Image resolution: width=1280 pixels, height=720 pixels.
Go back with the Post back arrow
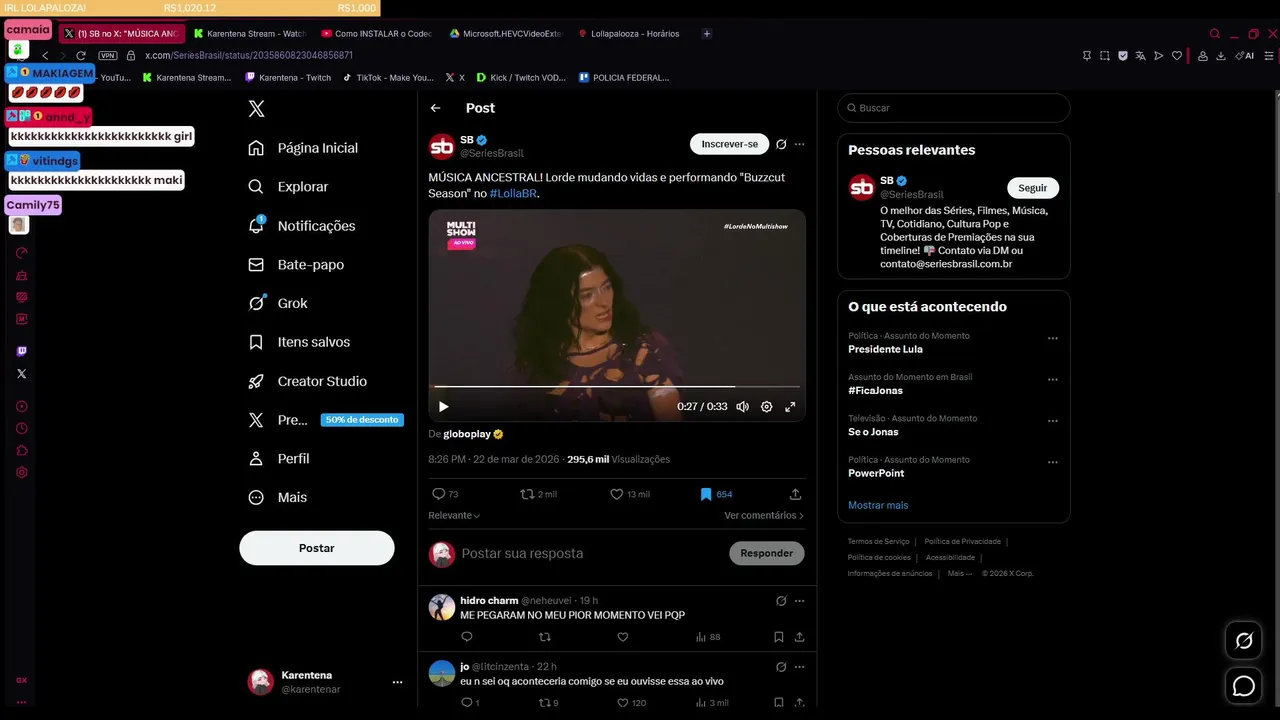[435, 108]
